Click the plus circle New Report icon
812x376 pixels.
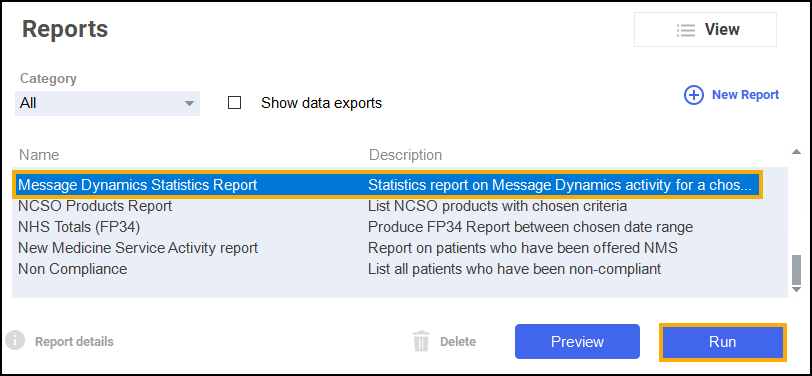(694, 95)
